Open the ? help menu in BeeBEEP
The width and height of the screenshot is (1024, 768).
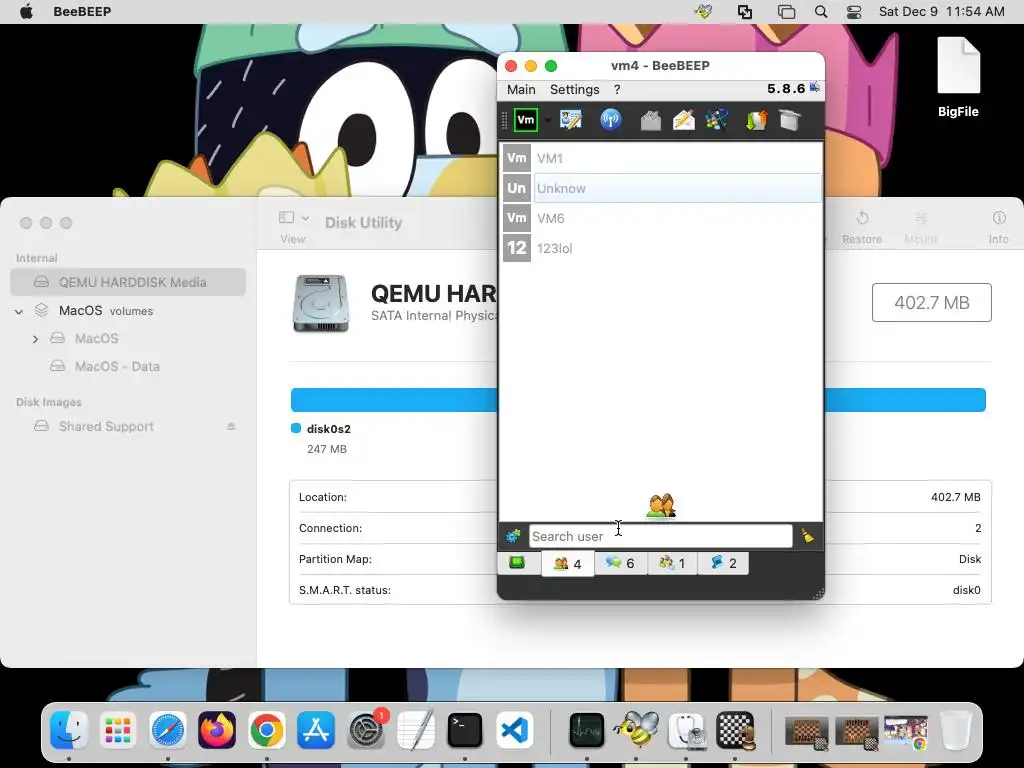pyautogui.click(x=616, y=89)
